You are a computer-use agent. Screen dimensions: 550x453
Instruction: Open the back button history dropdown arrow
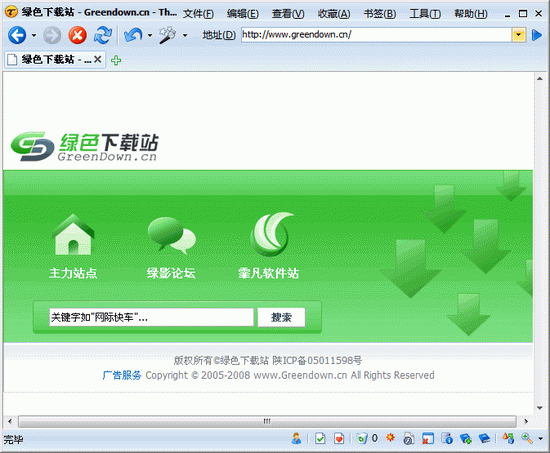pyautogui.click(x=34, y=35)
